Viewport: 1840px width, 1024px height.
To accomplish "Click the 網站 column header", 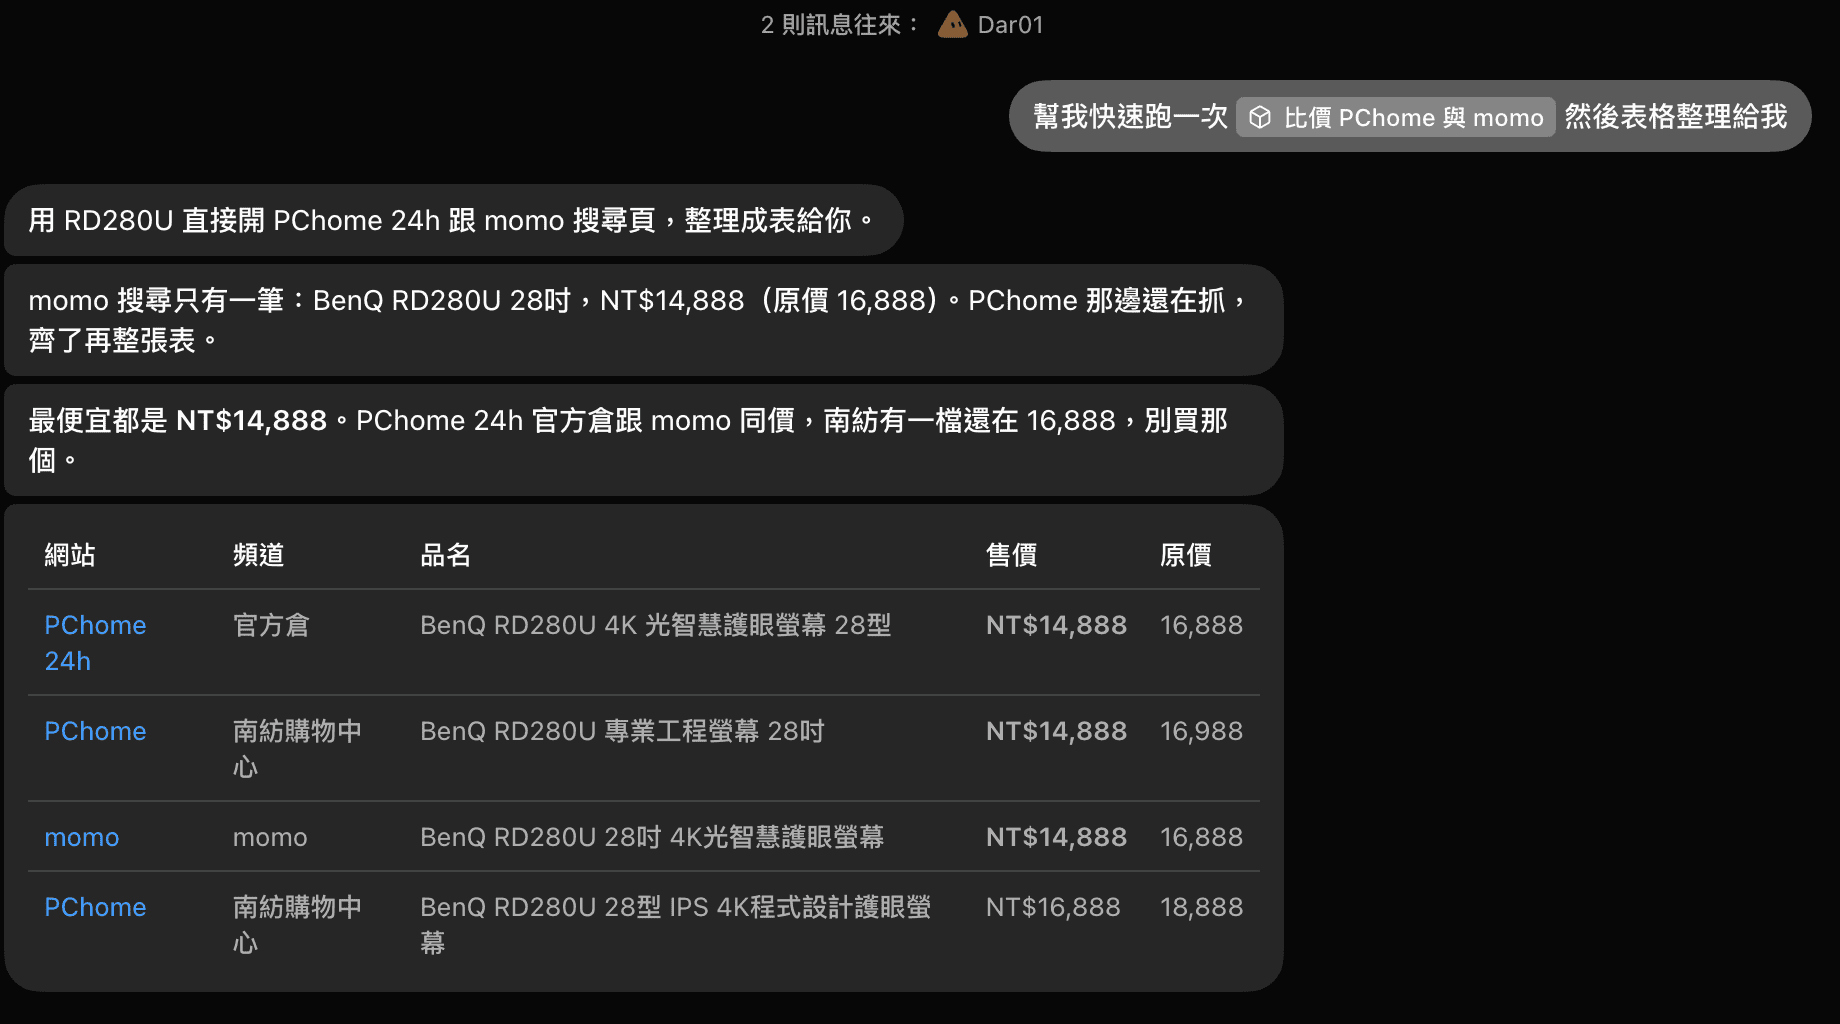I will 70,555.
